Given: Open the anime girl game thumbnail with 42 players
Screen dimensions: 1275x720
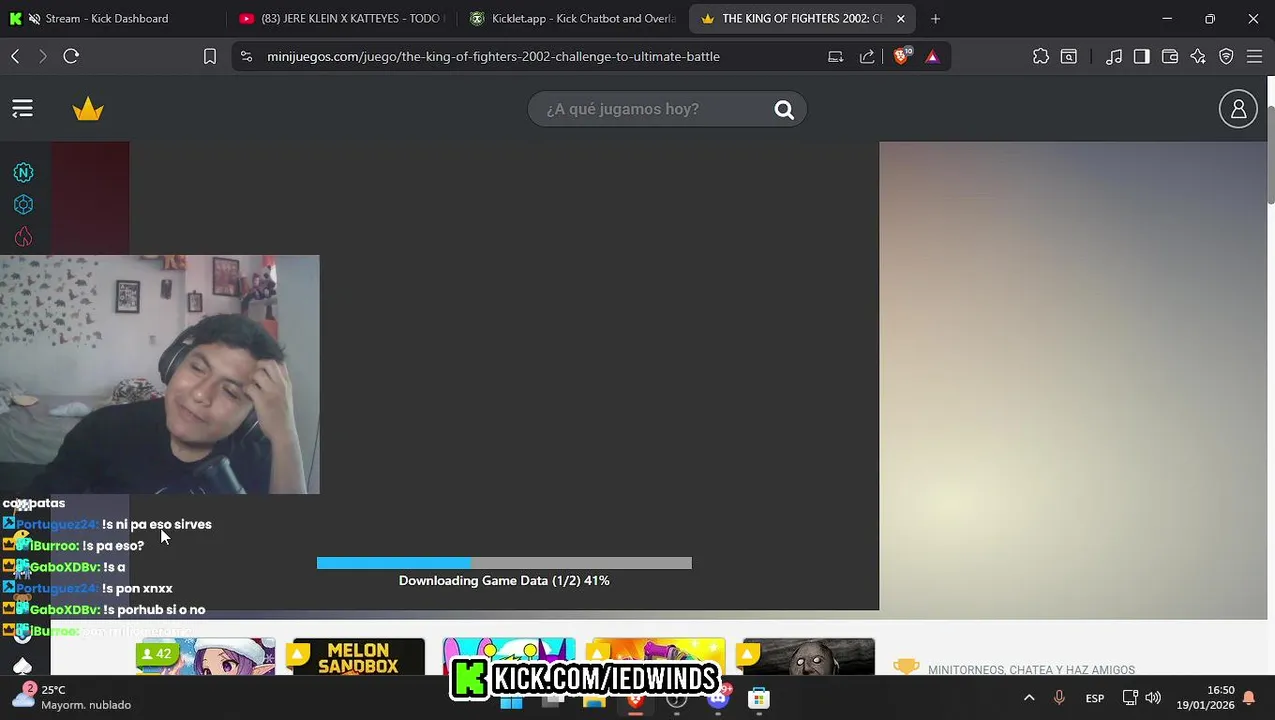Looking at the screenshot, I should pyautogui.click(x=205, y=656).
